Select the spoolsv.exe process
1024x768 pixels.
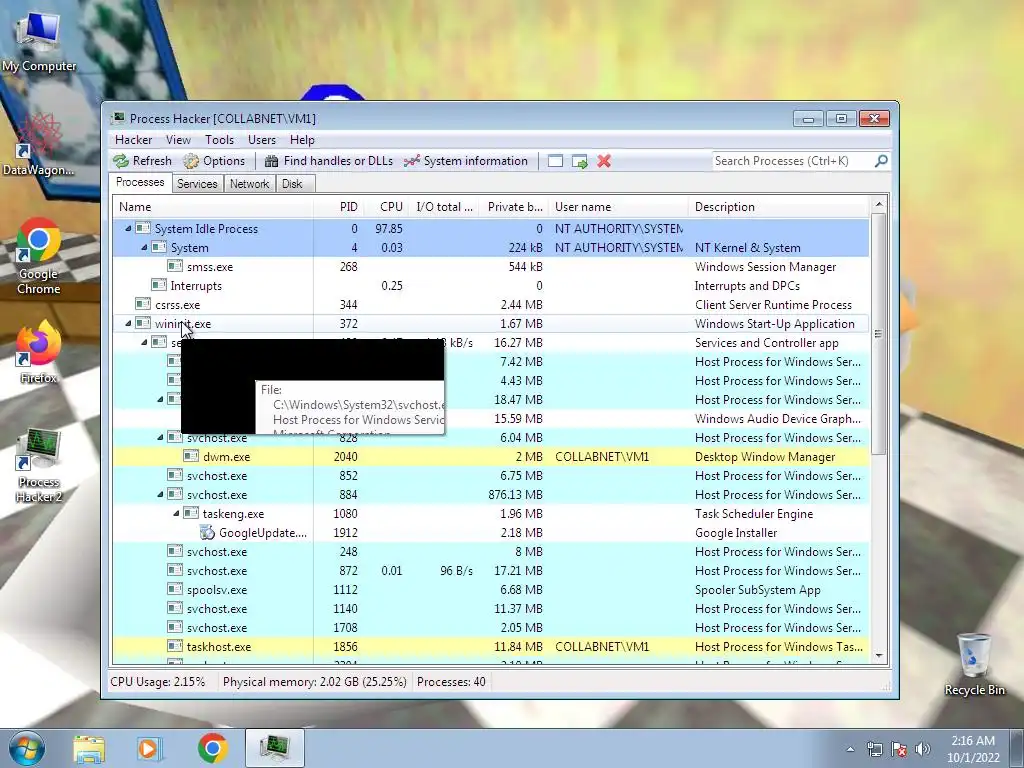(x=490, y=590)
